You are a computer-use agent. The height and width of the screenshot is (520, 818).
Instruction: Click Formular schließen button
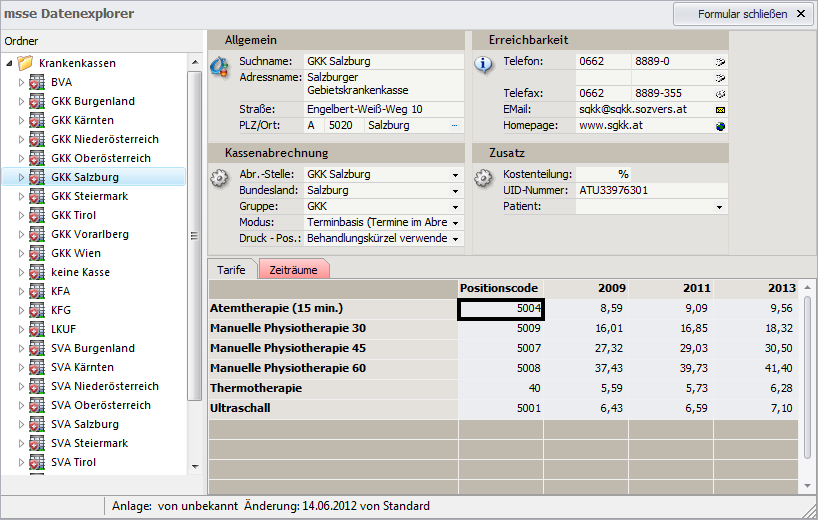click(x=743, y=14)
